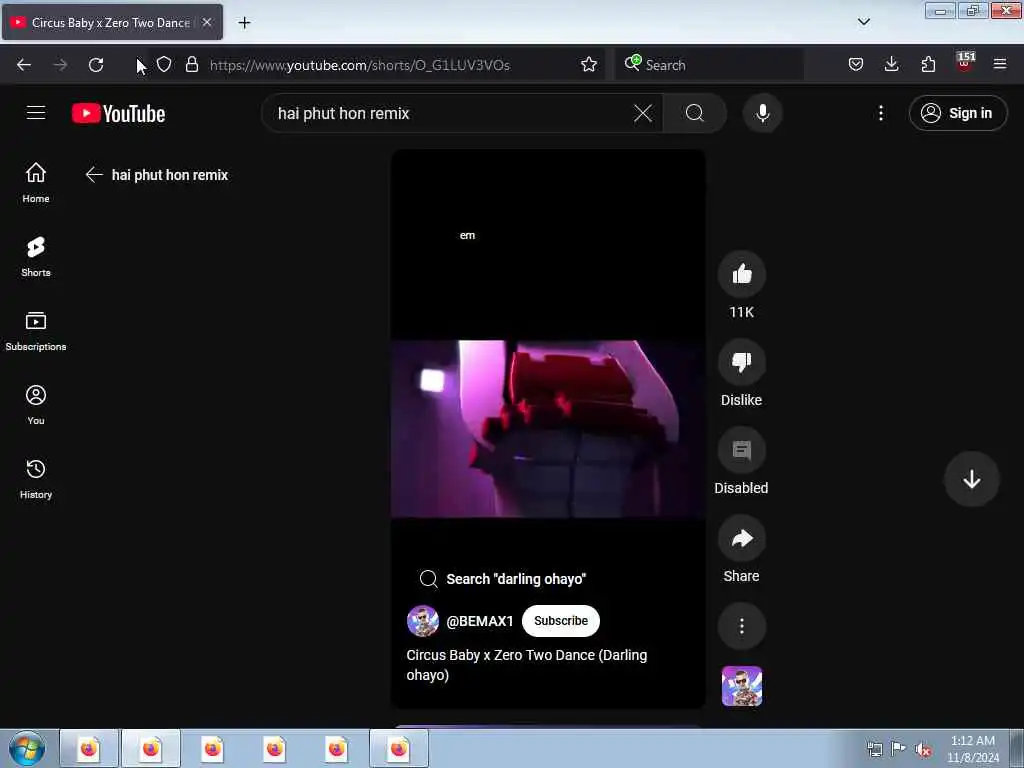Open a new browser tab
The height and width of the screenshot is (768, 1024).
pos(244,23)
